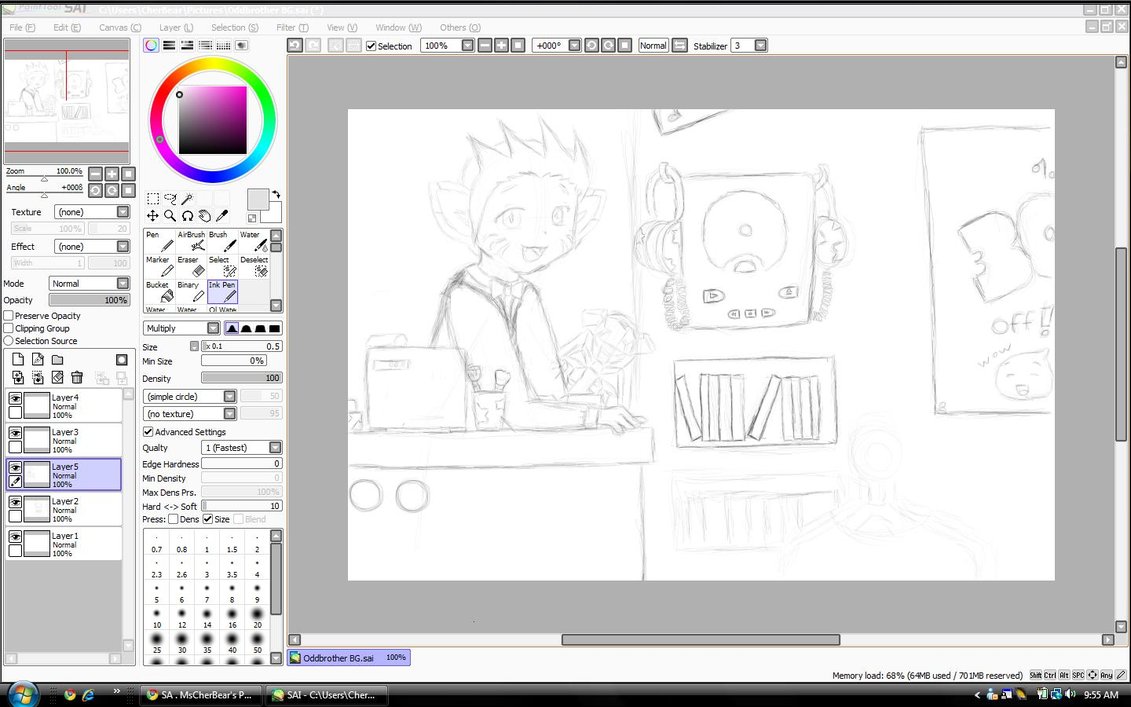The height and width of the screenshot is (707, 1131).
Task: Pick the Eraser tool
Action: tap(192, 267)
